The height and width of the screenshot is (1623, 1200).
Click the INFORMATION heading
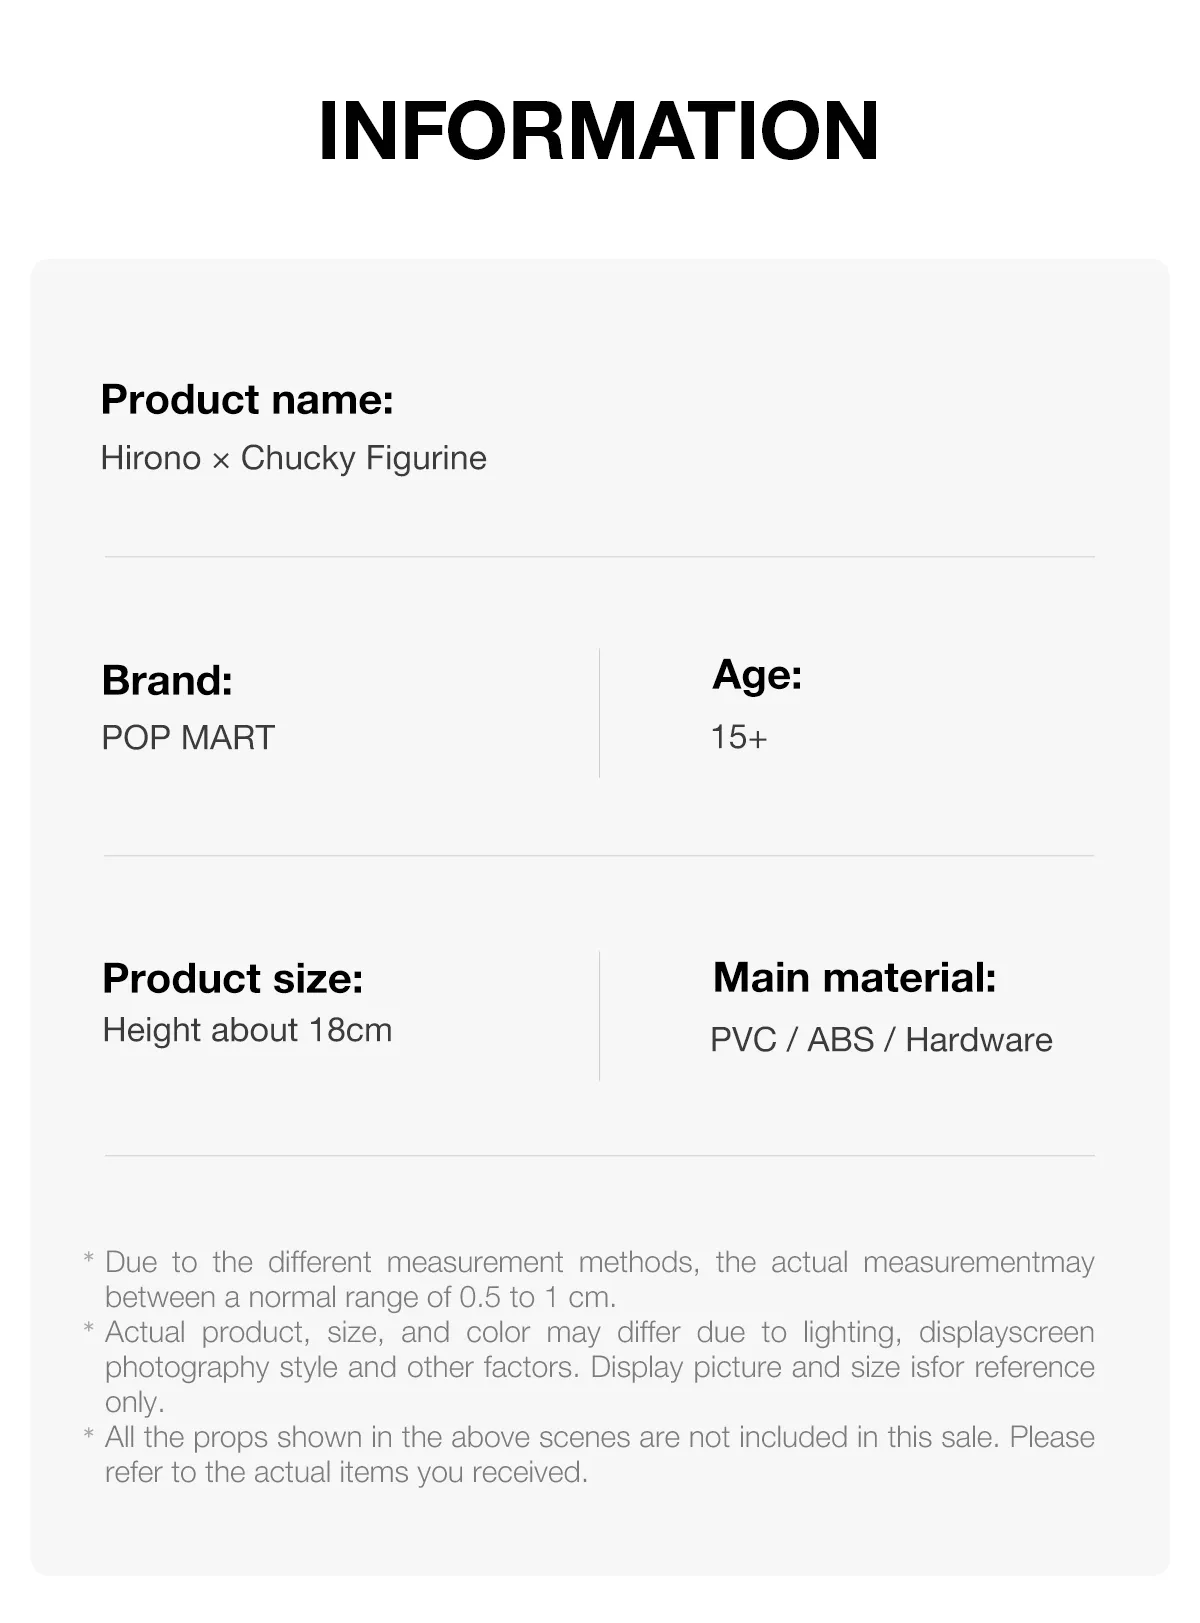[x=598, y=131]
